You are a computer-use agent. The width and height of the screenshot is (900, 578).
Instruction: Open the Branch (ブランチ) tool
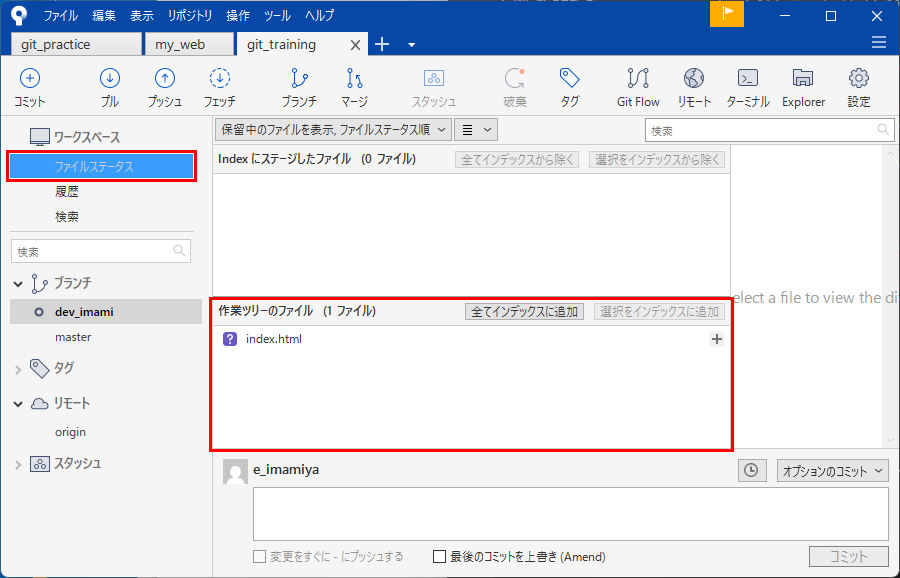point(298,87)
